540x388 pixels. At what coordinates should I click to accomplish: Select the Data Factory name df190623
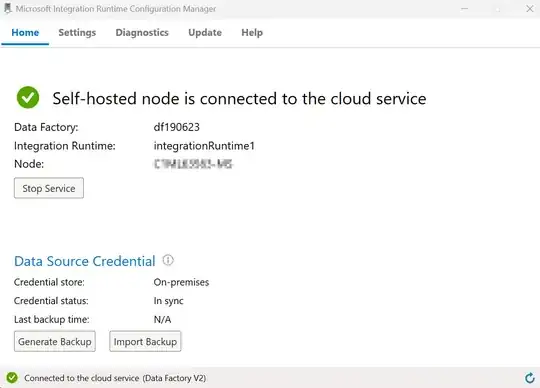177,127
